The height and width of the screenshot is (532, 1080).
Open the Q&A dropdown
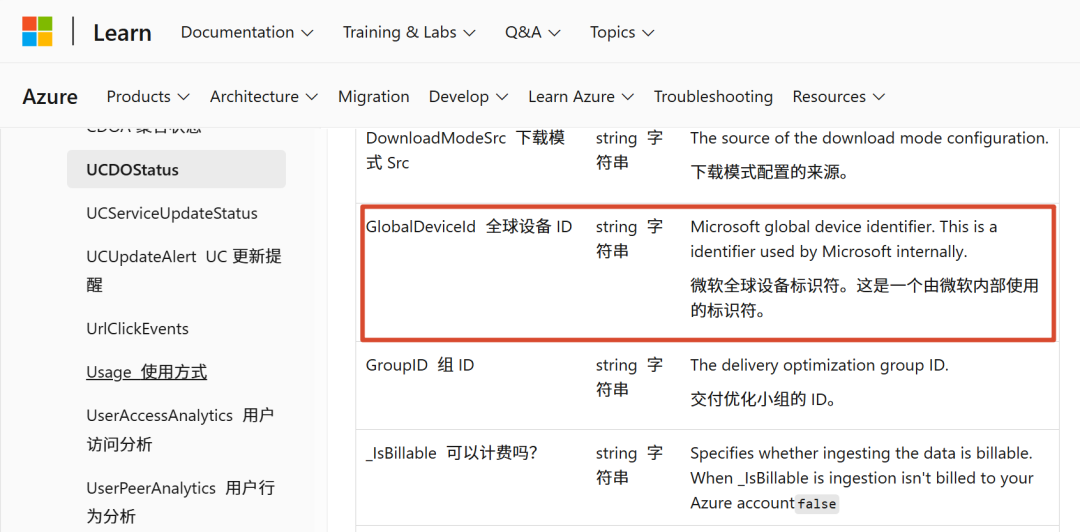pyautogui.click(x=532, y=32)
